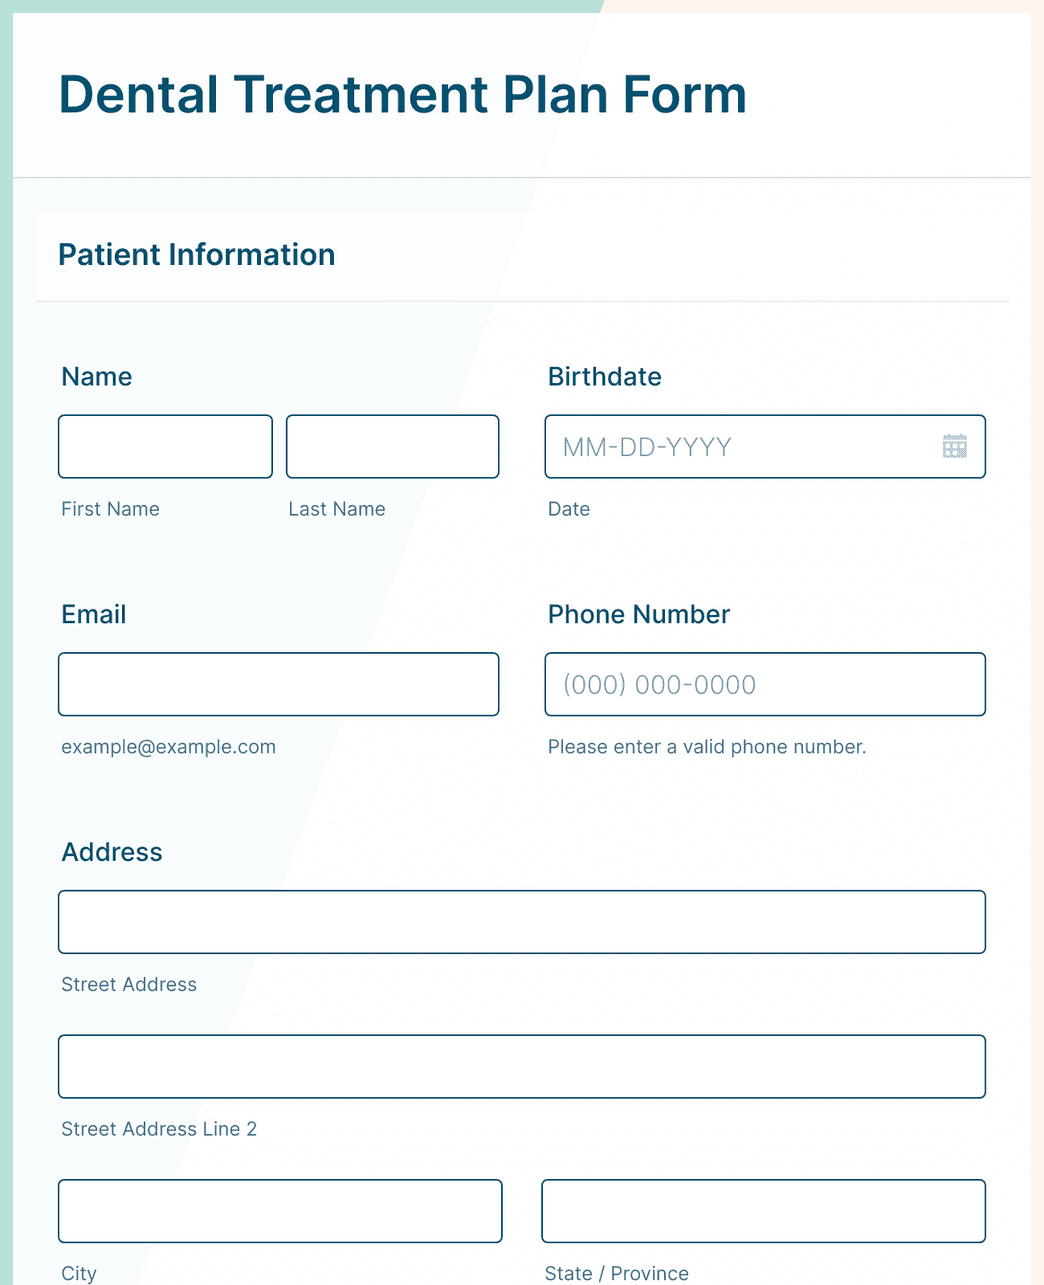Click the valid phone number hint text

pyautogui.click(x=707, y=747)
